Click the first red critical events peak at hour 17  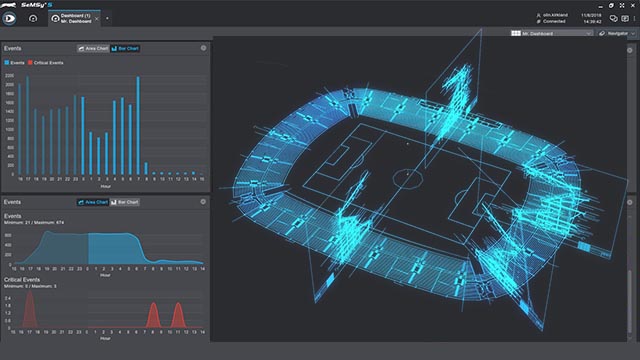29,309
